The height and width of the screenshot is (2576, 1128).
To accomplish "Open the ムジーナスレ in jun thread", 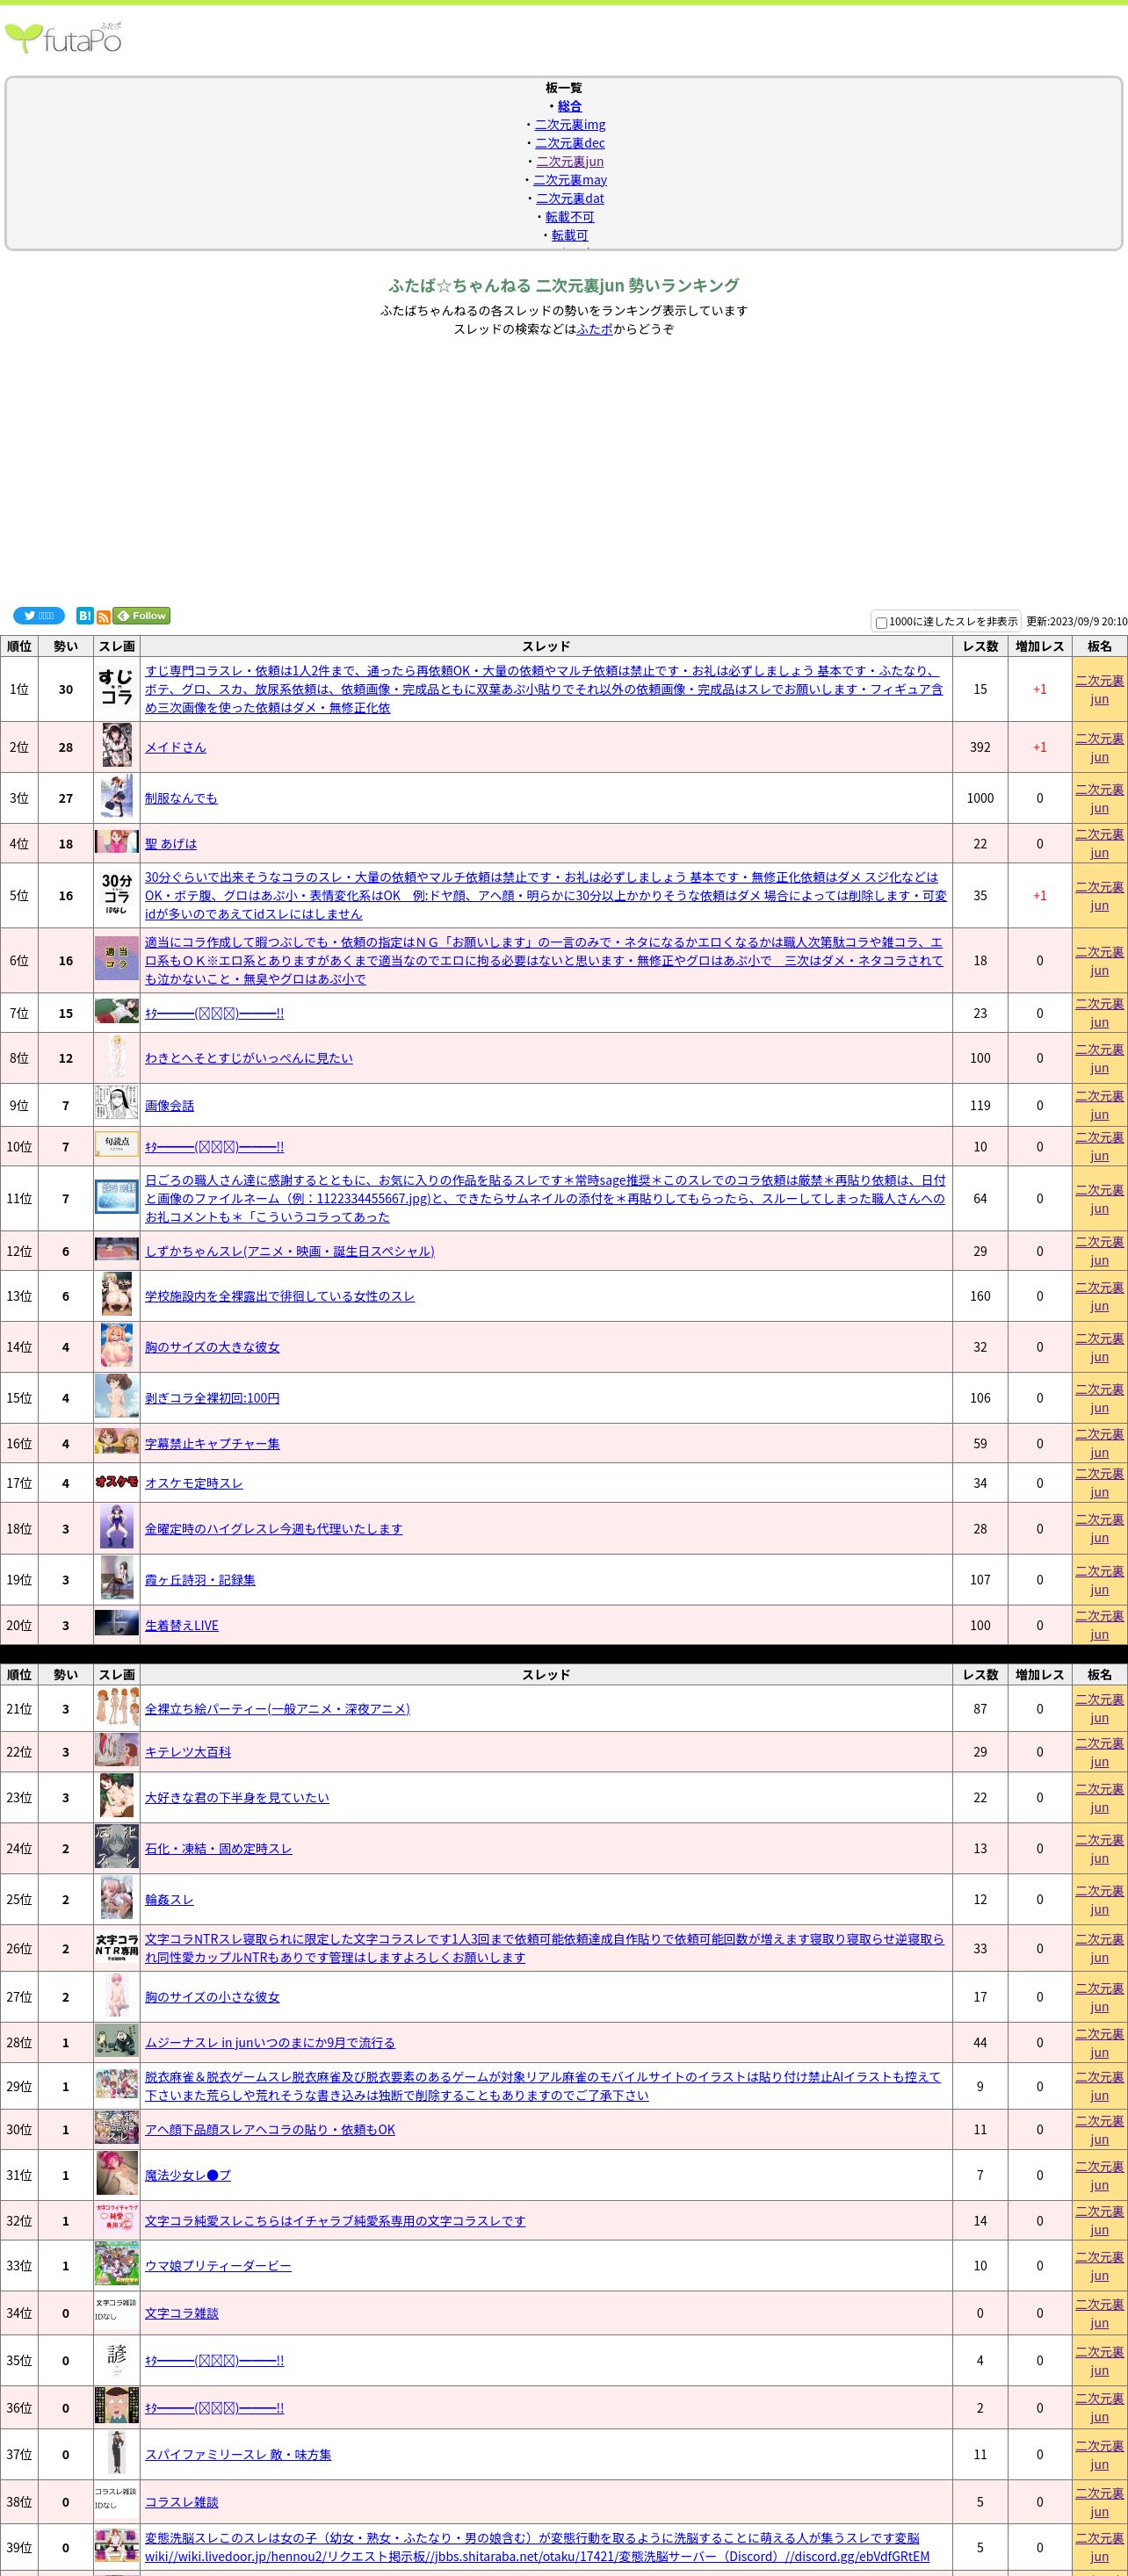I will [x=270, y=2042].
